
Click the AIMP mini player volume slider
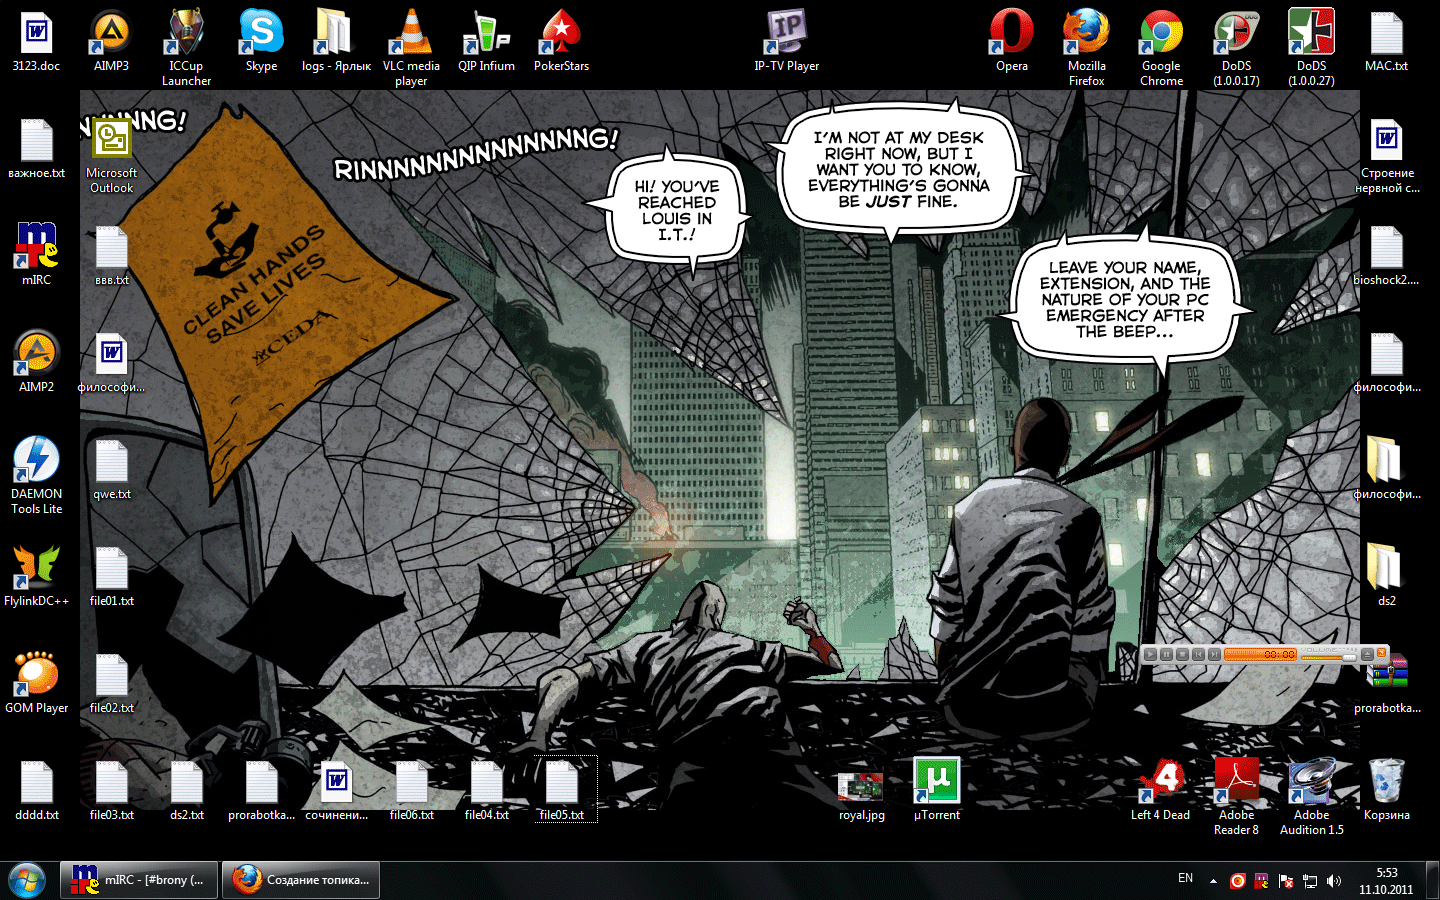(x=1329, y=657)
